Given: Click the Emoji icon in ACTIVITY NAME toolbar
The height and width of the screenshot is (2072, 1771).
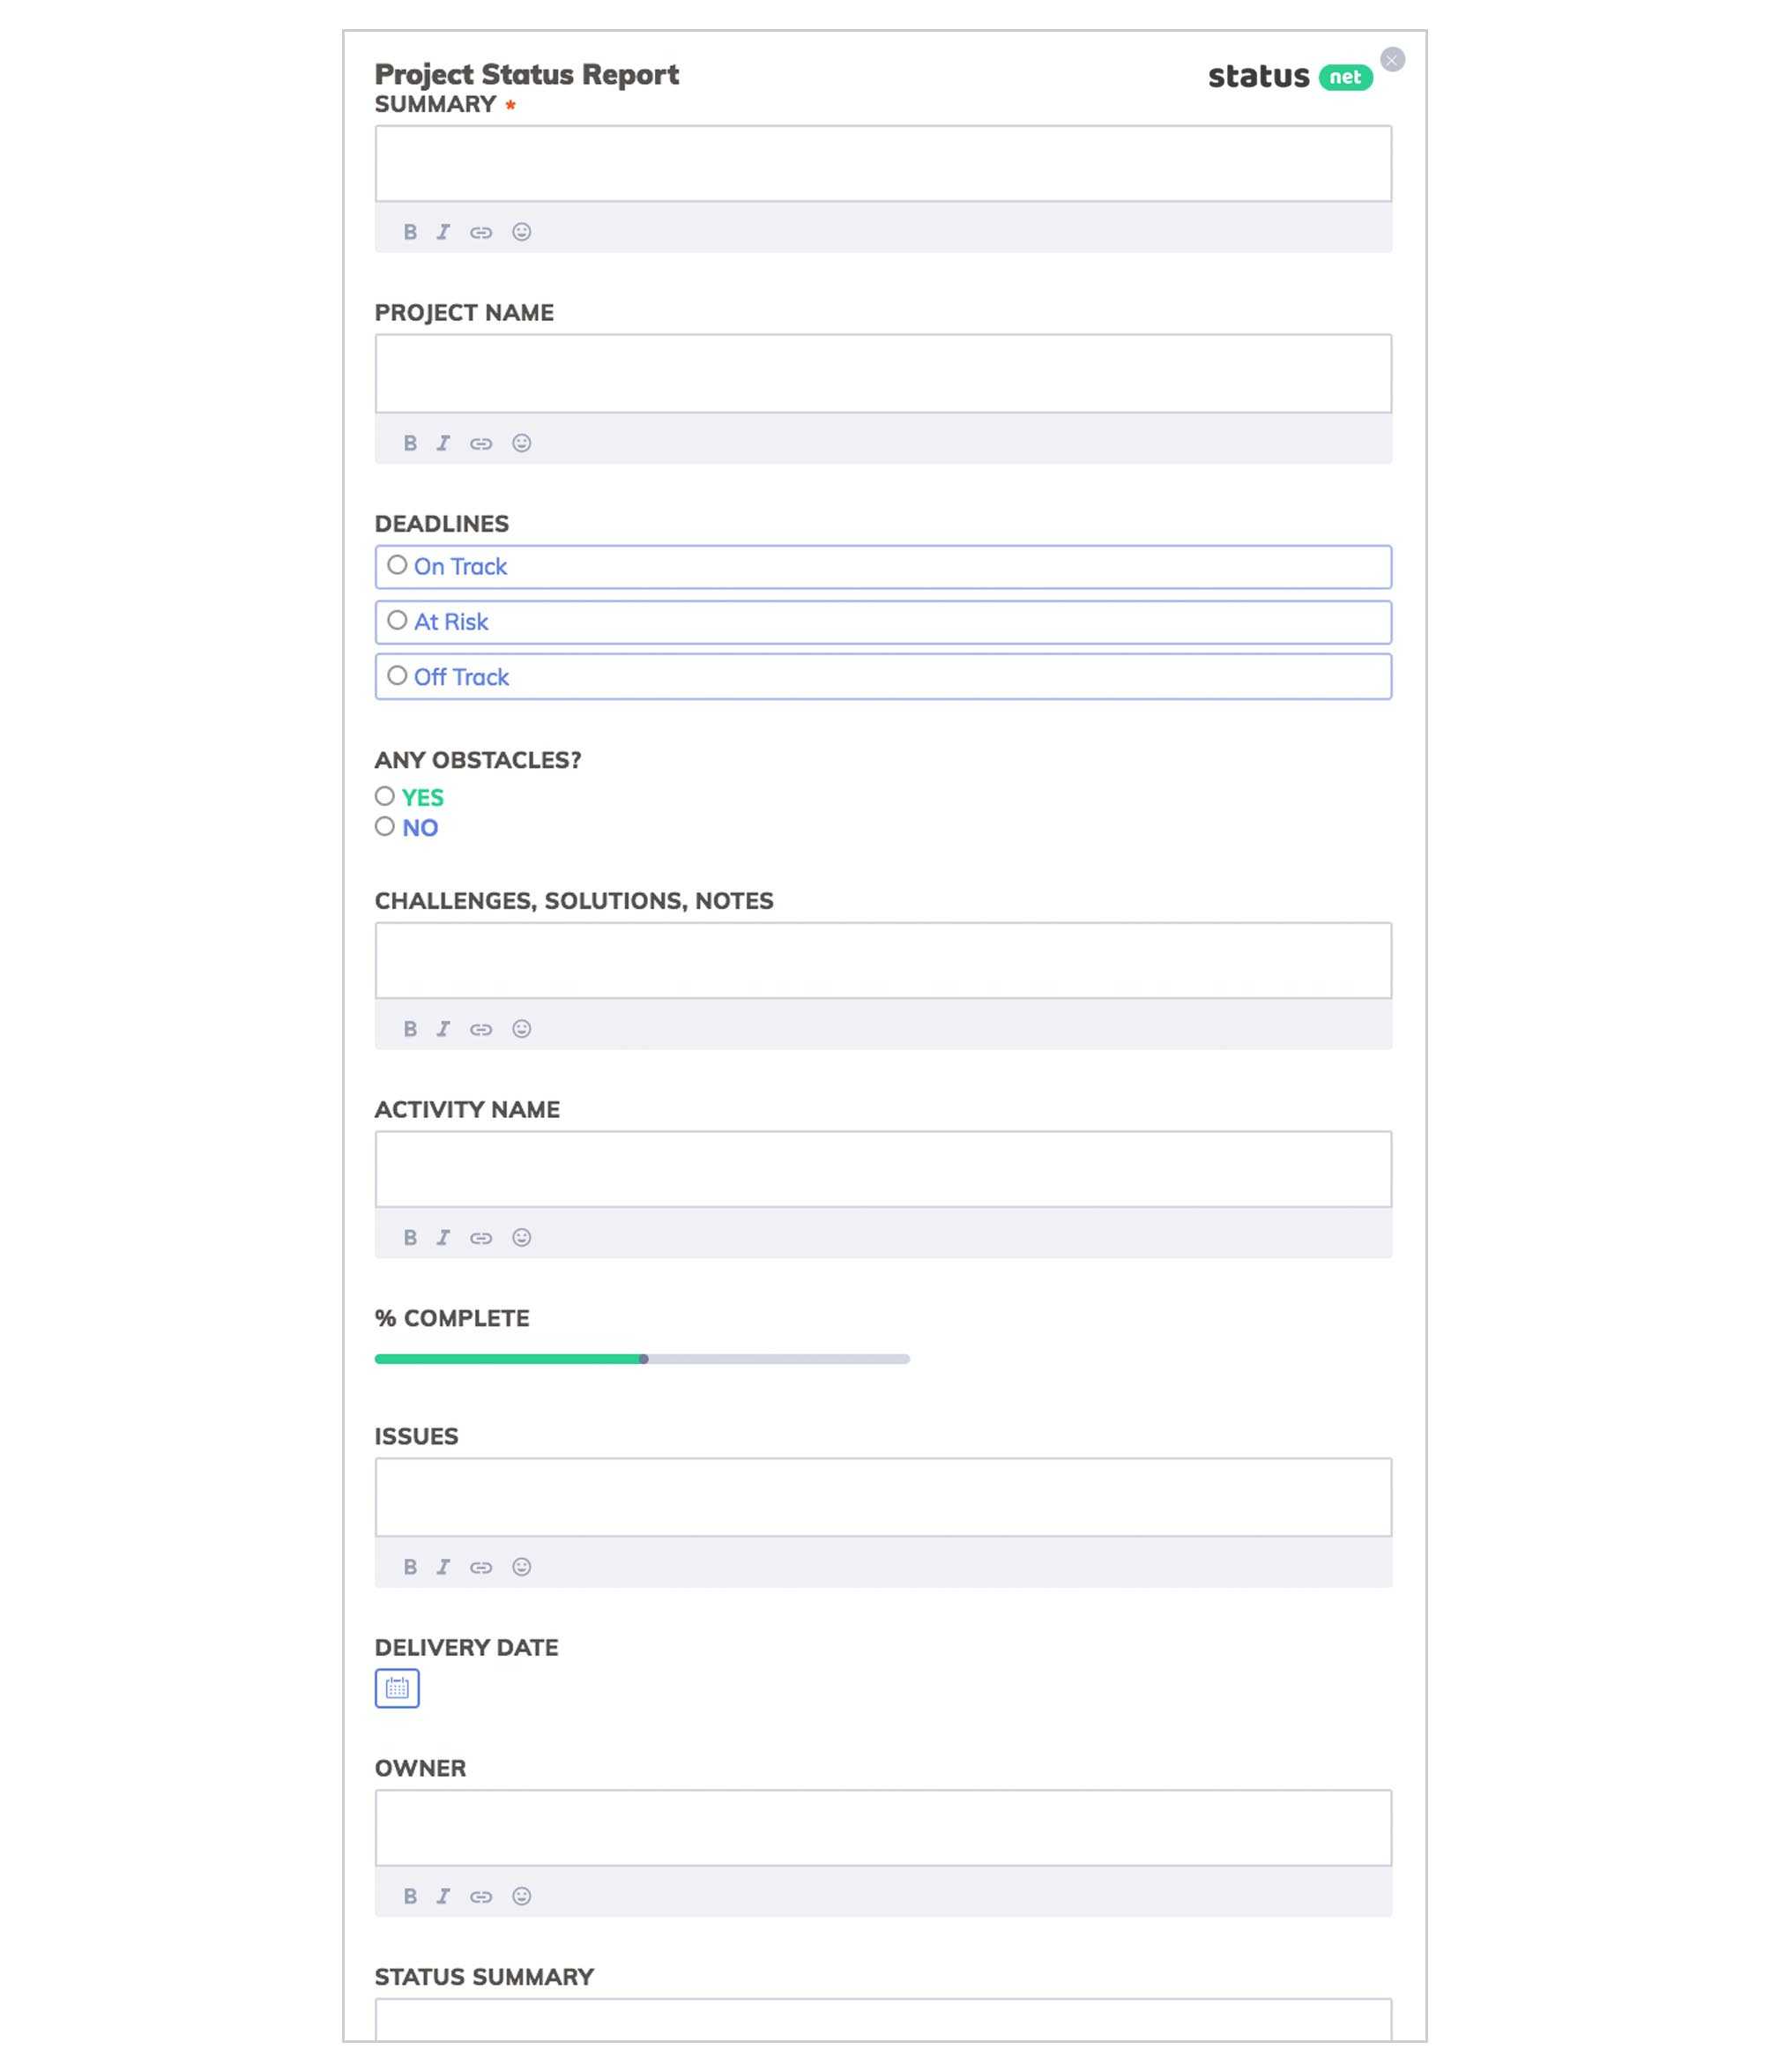Looking at the screenshot, I should 522,1237.
